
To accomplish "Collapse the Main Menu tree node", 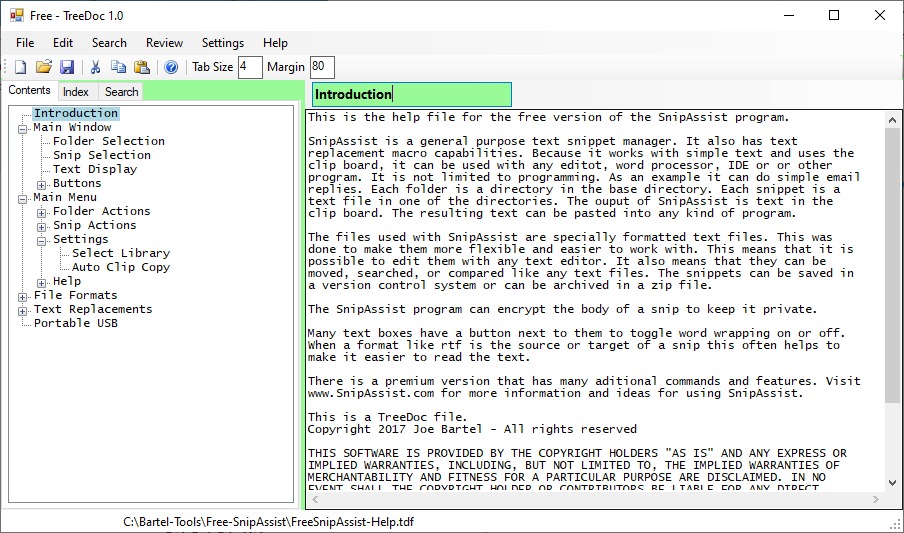I will click(x=22, y=200).
